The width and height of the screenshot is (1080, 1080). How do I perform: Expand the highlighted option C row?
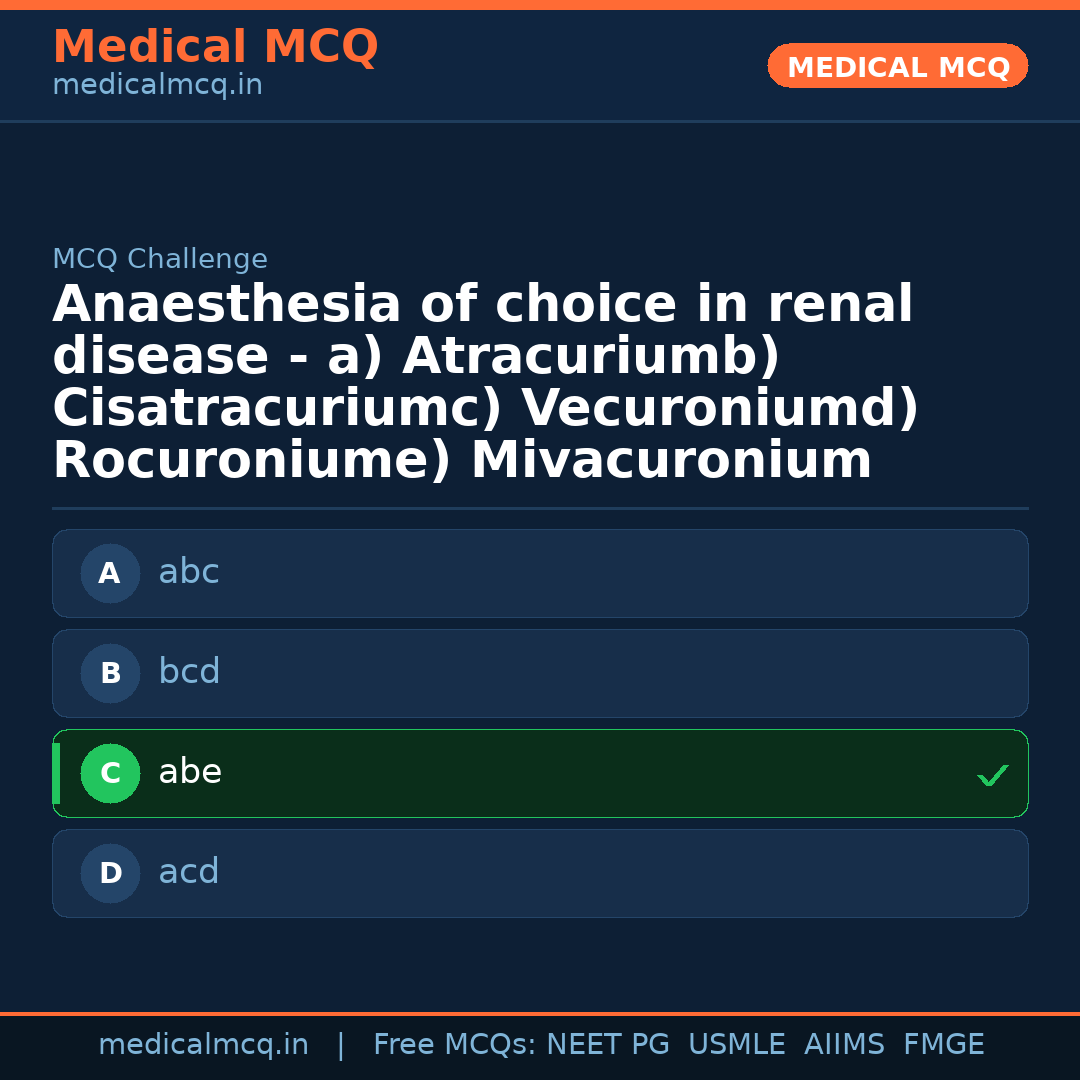tap(540, 773)
